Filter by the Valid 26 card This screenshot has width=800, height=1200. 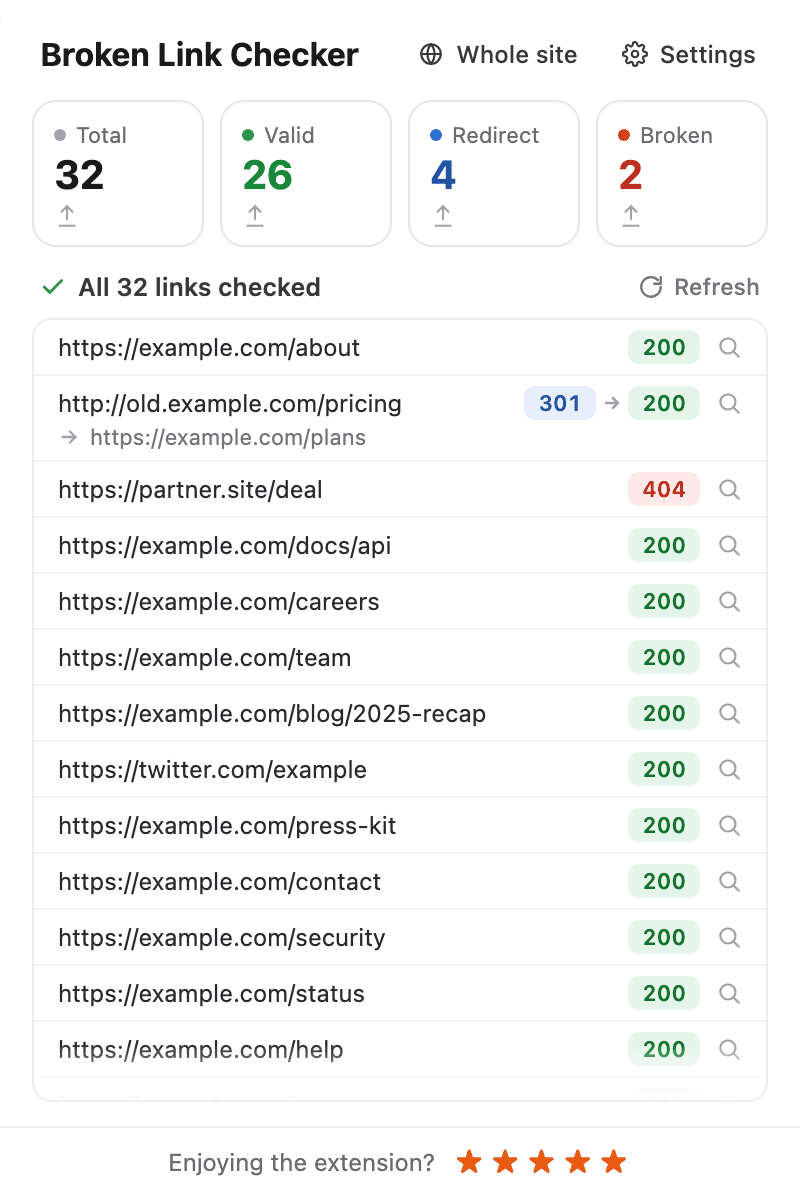pyautogui.click(x=306, y=173)
